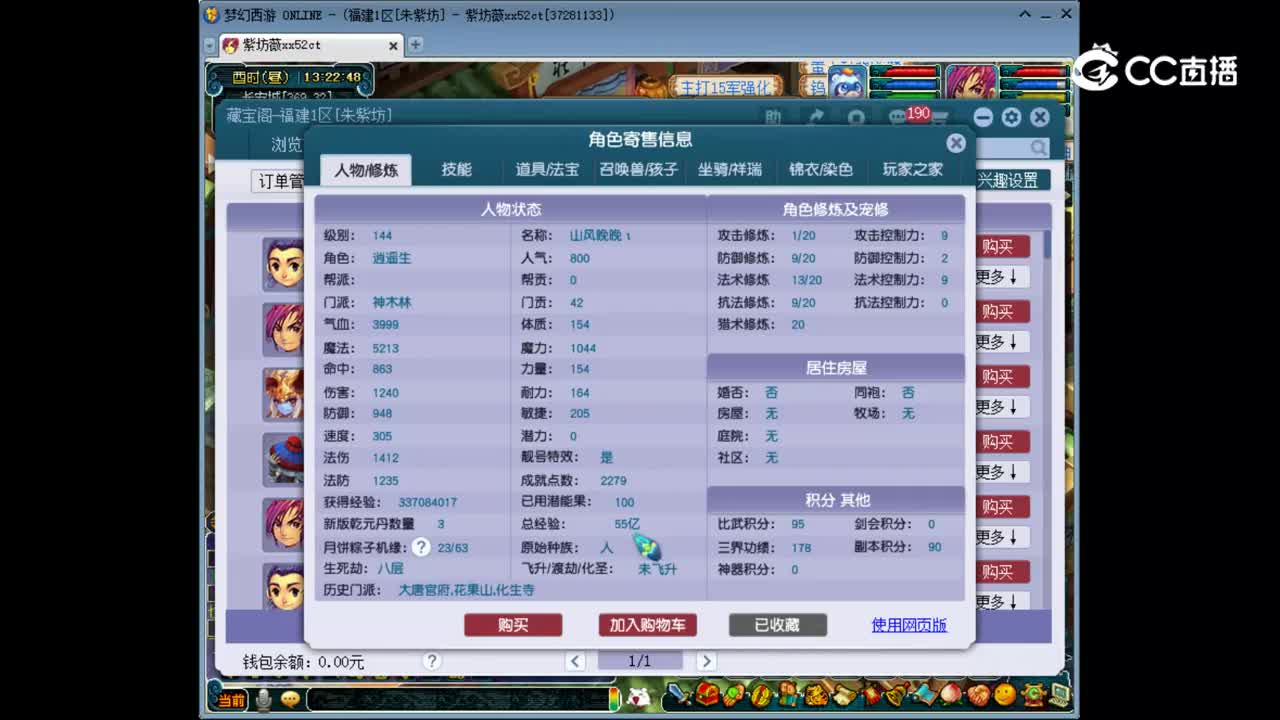Select the beast-masked avatar listing
Screen dimensions: 1280x720
pos(284,394)
